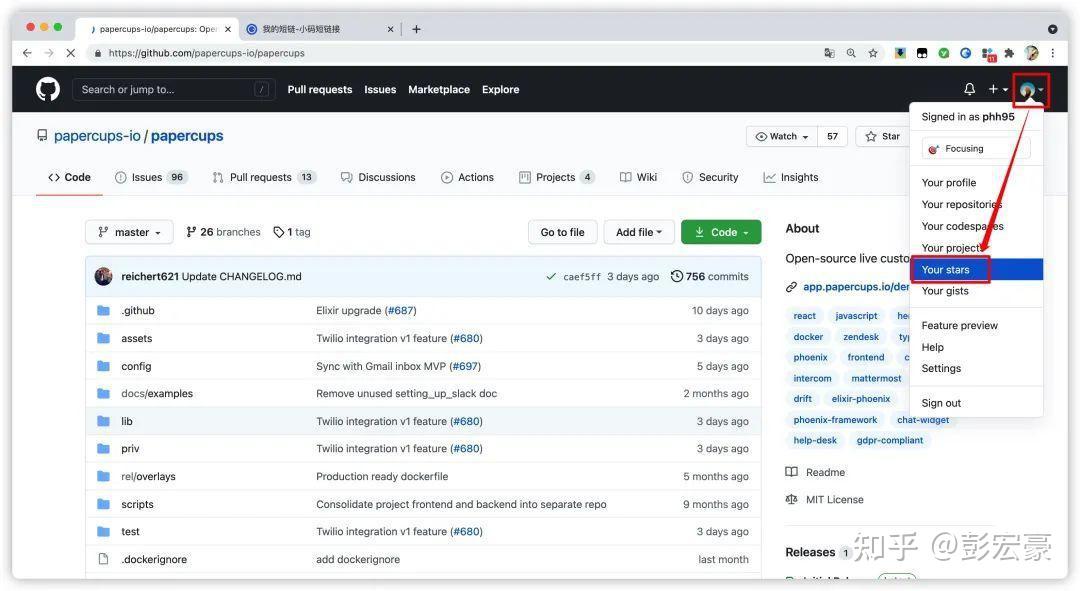Toggle Watch on this repository

781,136
